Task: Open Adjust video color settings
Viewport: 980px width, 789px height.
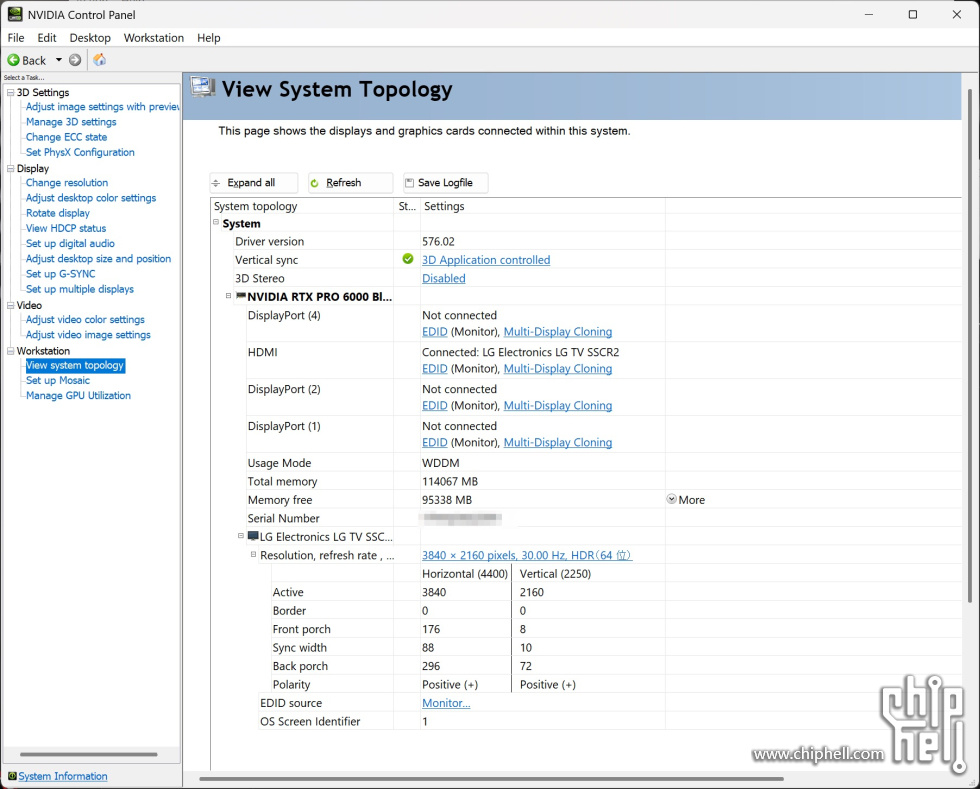Action: click(85, 319)
